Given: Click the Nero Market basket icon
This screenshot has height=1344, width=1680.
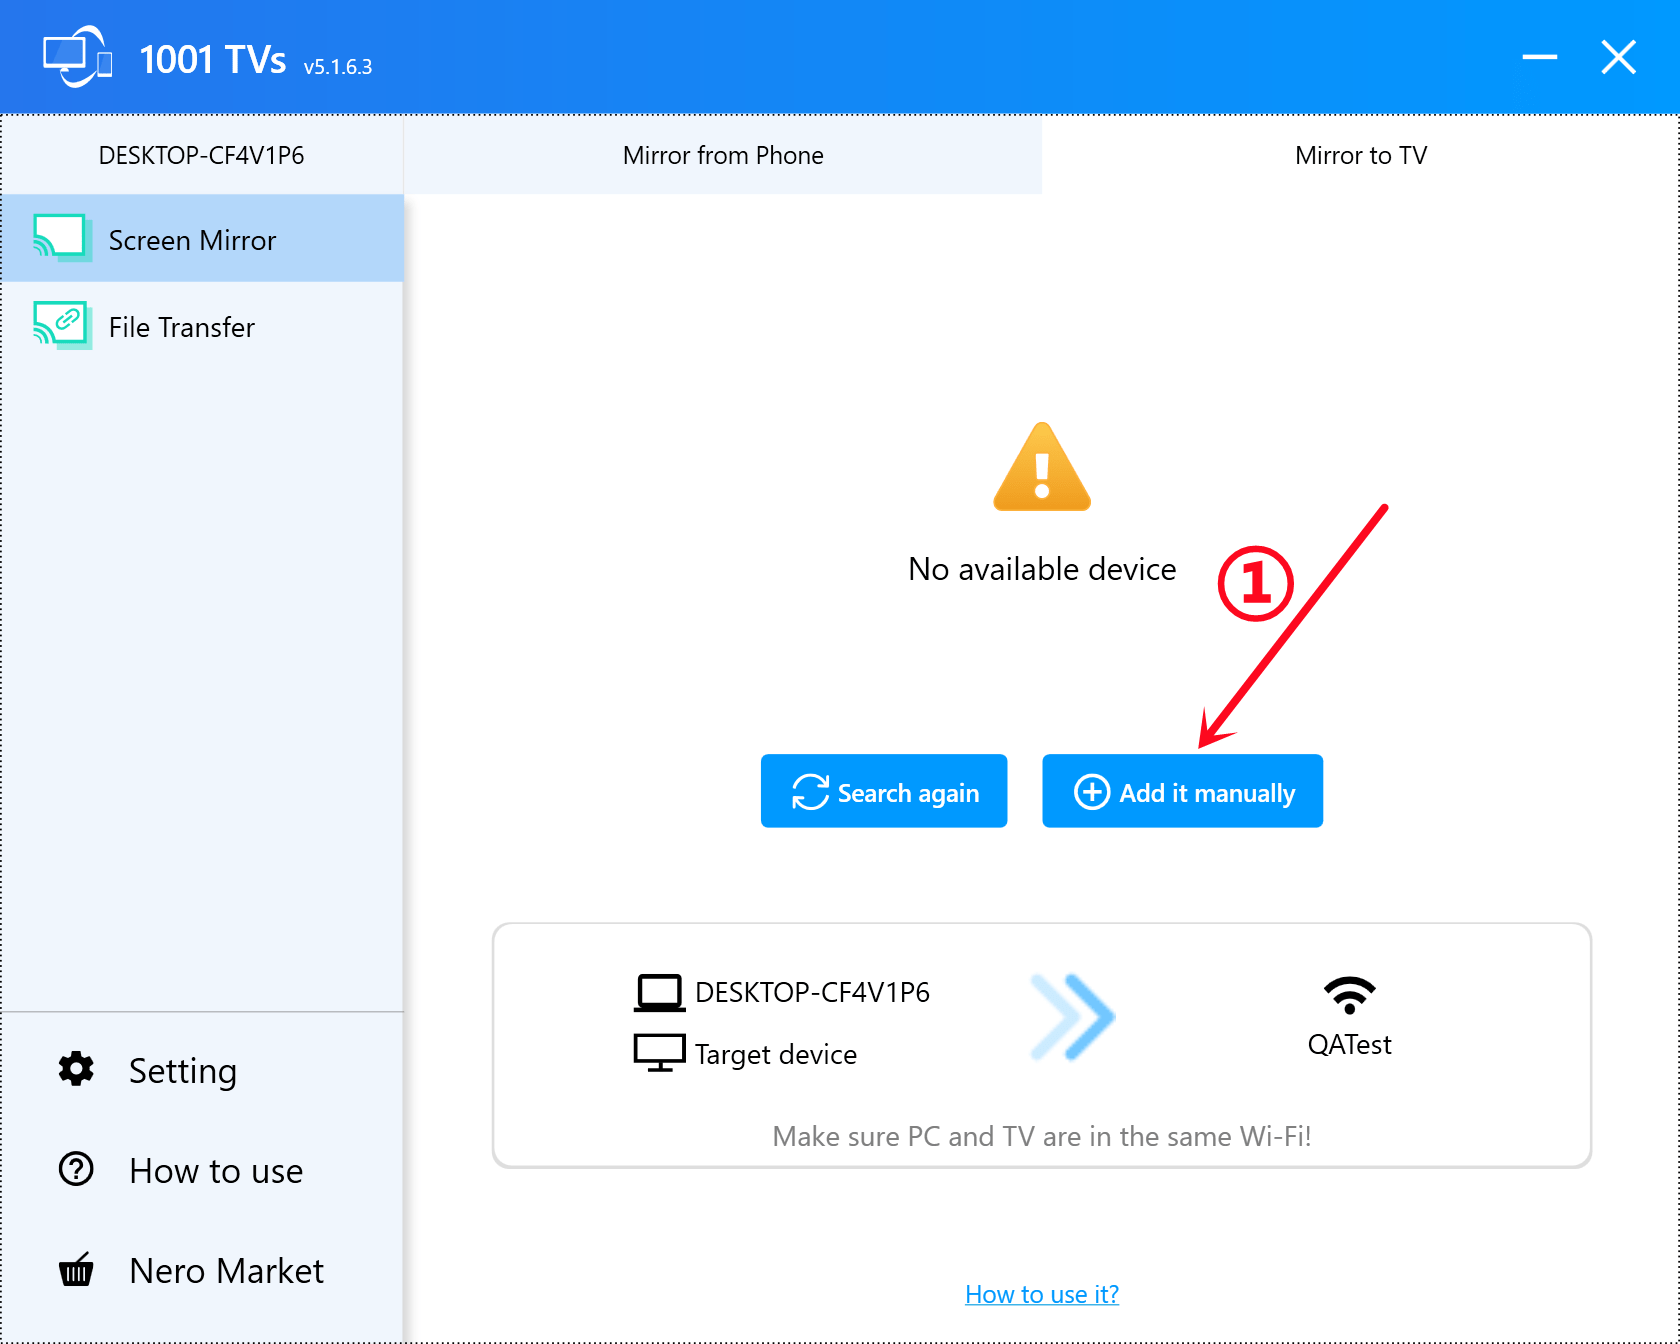Looking at the screenshot, I should point(76,1270).
